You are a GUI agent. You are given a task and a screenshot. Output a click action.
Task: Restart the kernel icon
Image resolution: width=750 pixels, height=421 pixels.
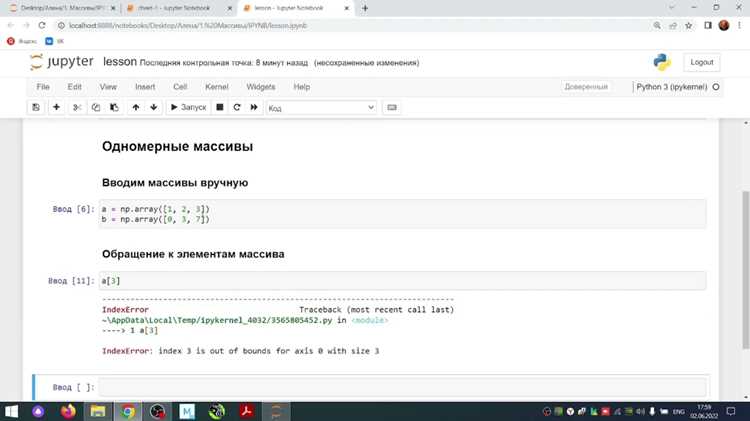click(237, 108)
